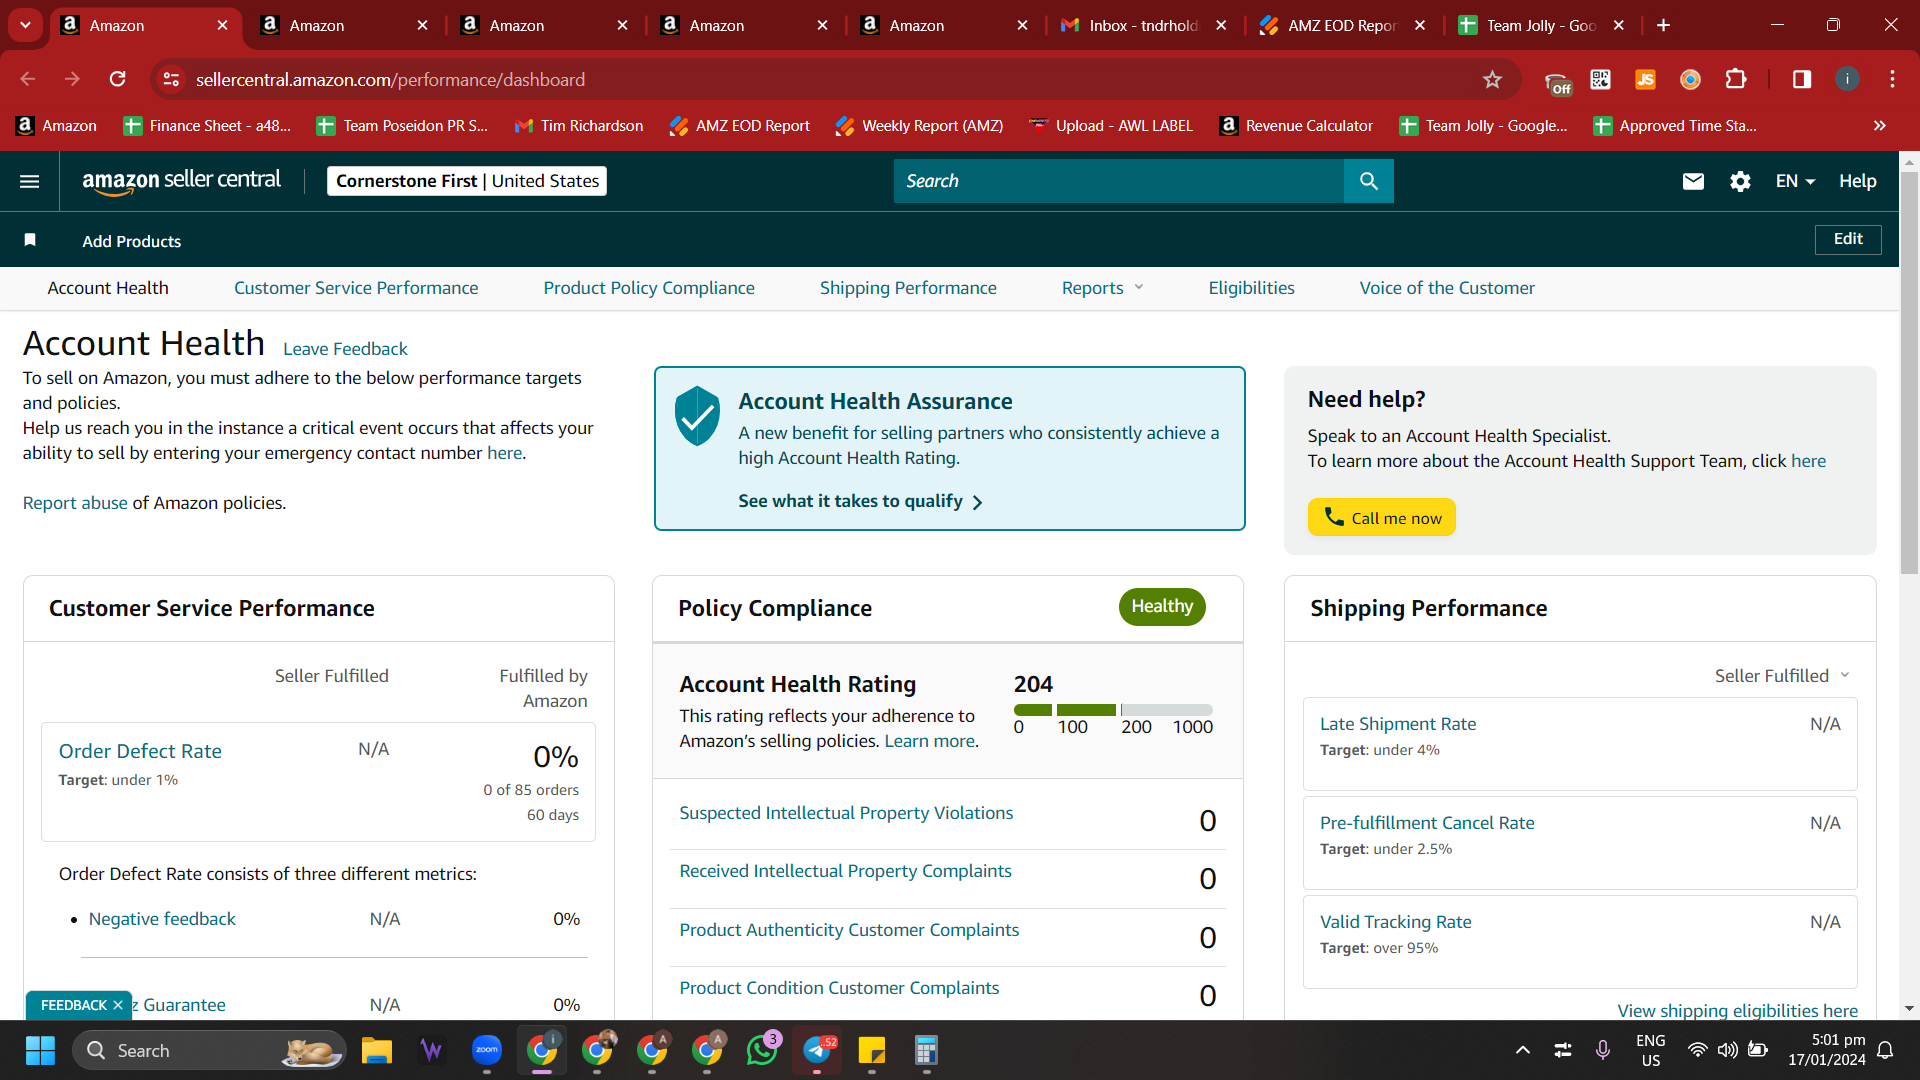Switch to Customer Service Performance tab
The width and height of the screenshot is (1920, 1080).
pyautogui.click(x=356, y=288)
